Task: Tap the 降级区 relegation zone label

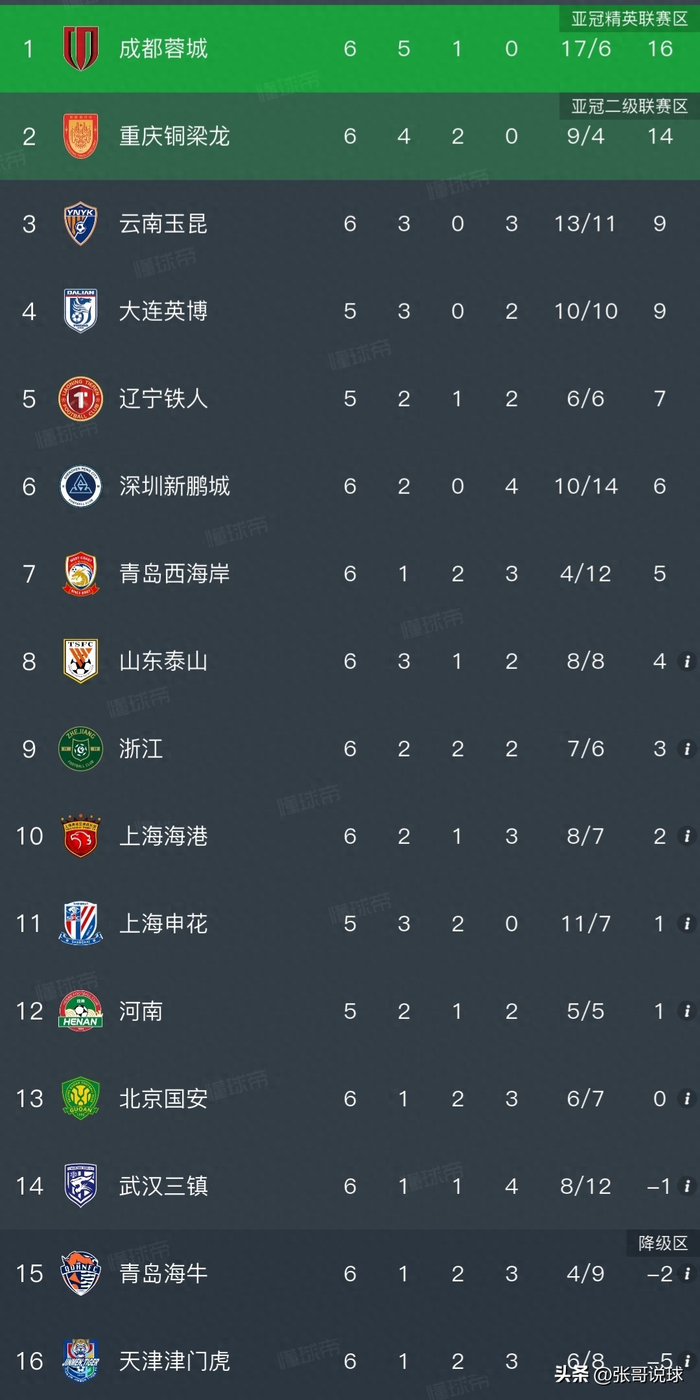Action: tap(663, 1243)
